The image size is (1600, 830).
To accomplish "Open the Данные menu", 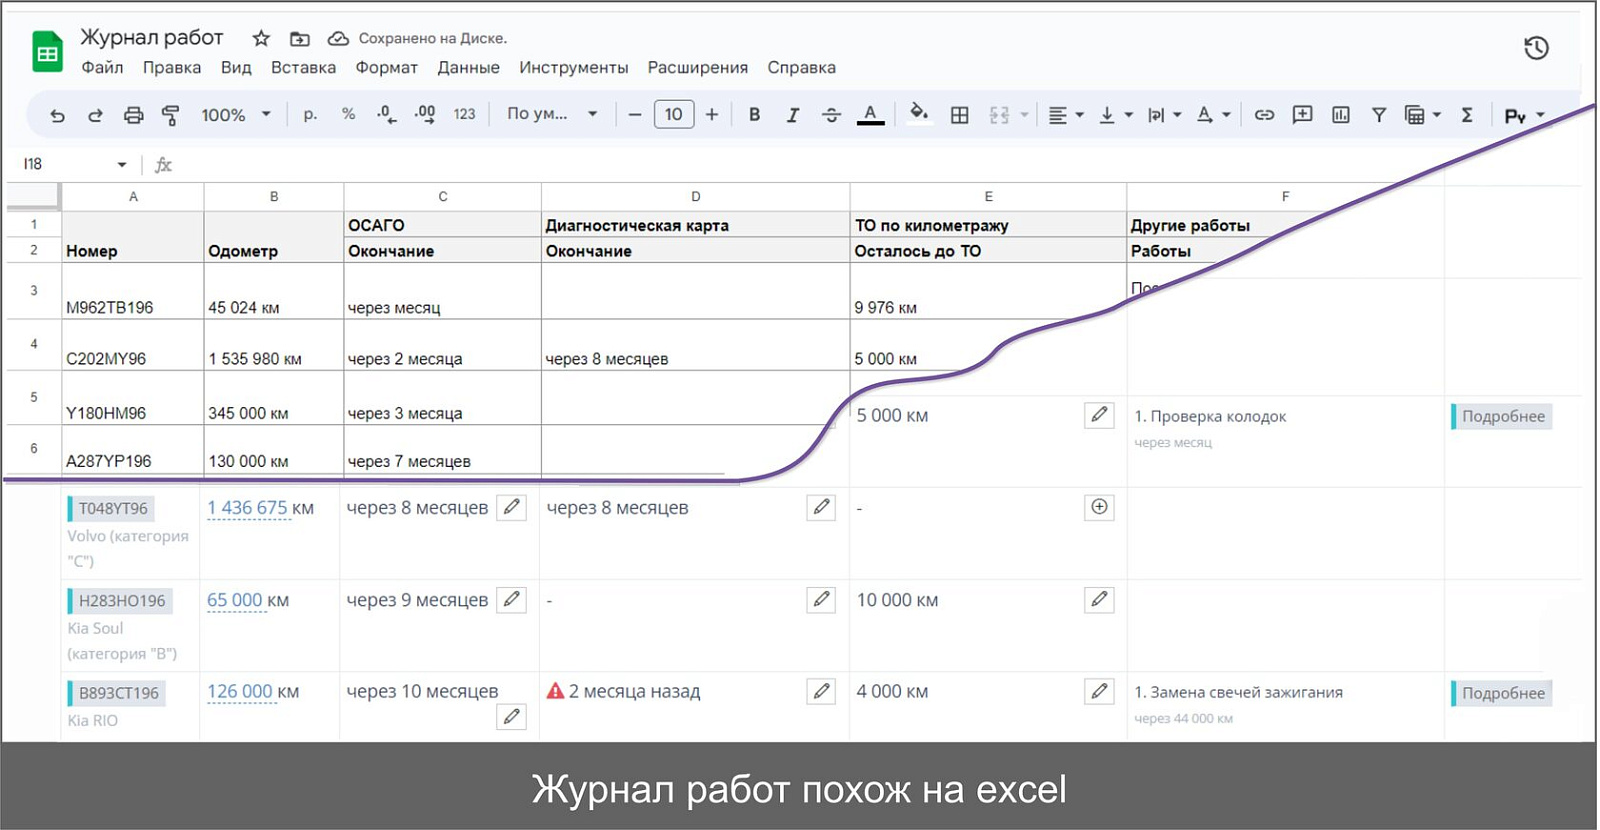I will [x=468, y=67].
